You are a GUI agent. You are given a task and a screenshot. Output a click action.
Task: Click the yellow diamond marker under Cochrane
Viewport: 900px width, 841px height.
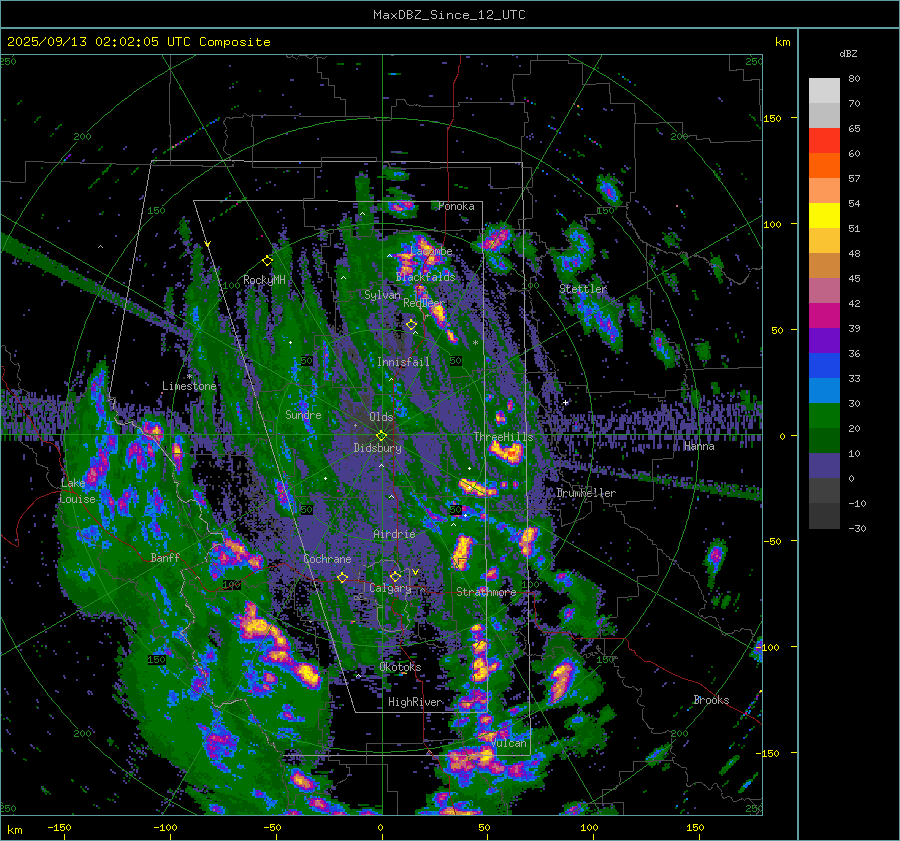[x=342, y=577]
